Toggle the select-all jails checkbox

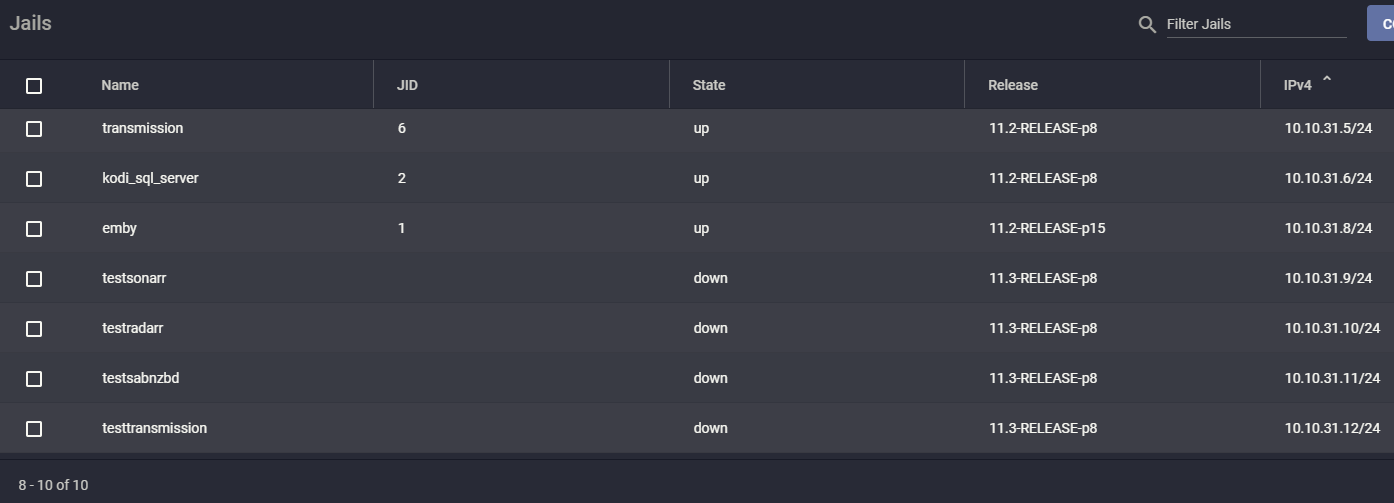point(34,86)
